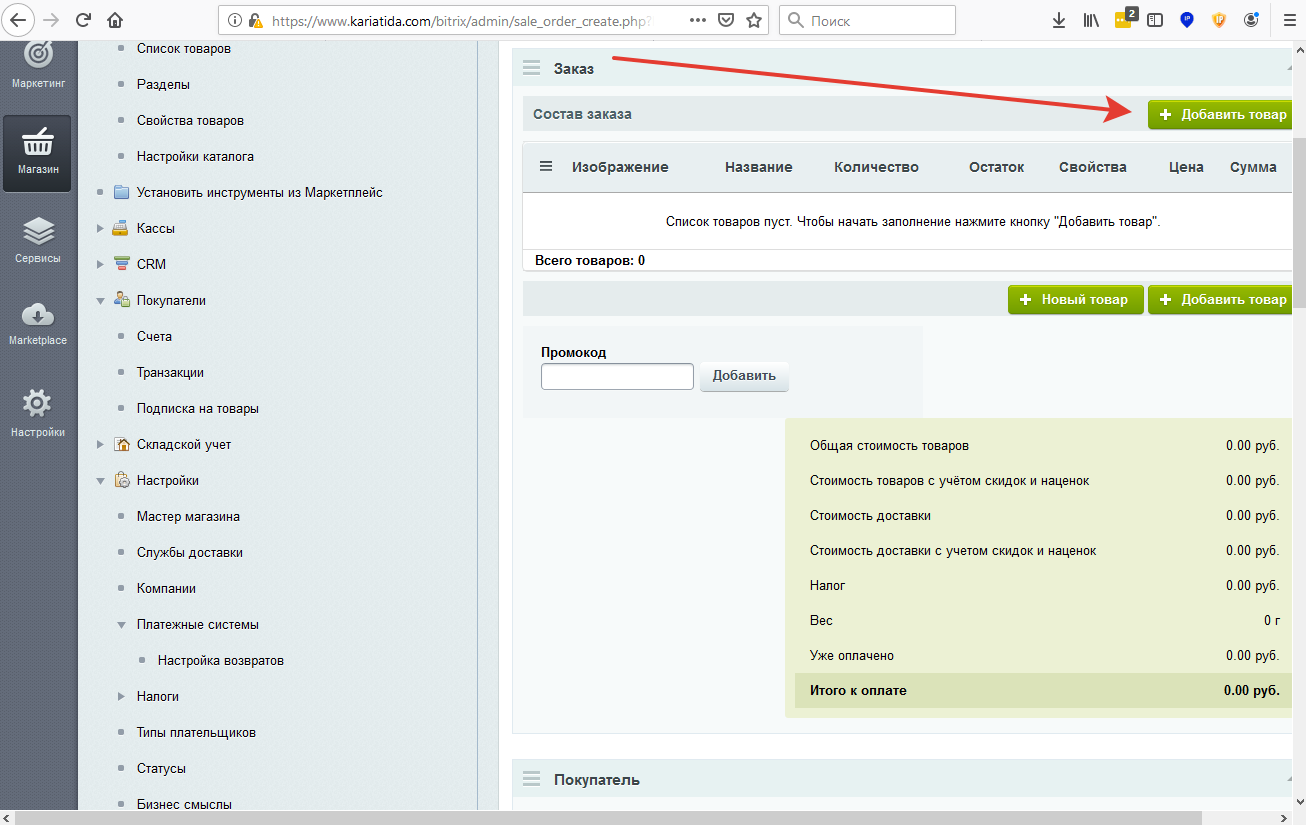Click the Промокод input field

click(x=617, y=377)
